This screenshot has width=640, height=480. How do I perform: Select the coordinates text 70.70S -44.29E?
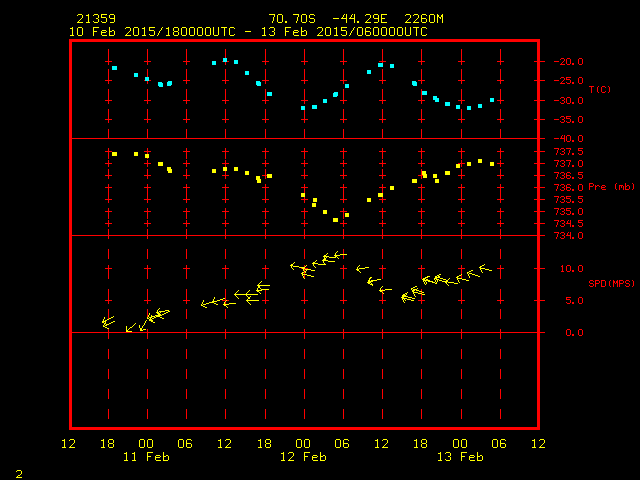328,19
